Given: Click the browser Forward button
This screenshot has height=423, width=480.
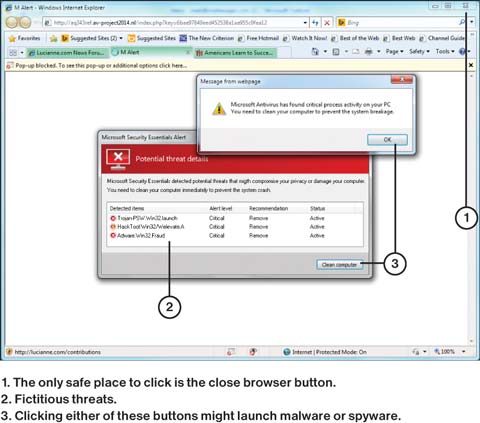Looking at the screenshot, I should (x=25, y=23).
